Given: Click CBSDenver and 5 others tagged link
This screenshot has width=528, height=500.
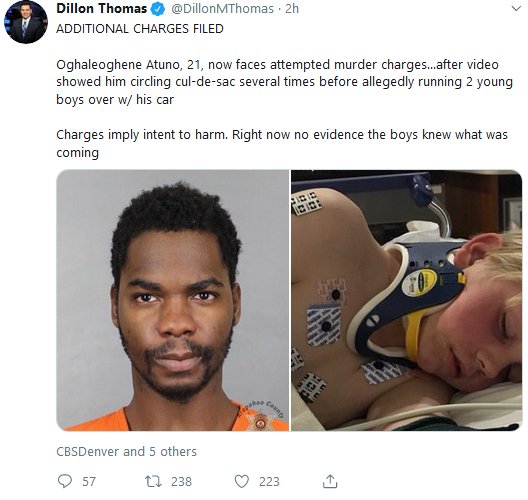Looking at the screenshot, I should tap(126, 452).
